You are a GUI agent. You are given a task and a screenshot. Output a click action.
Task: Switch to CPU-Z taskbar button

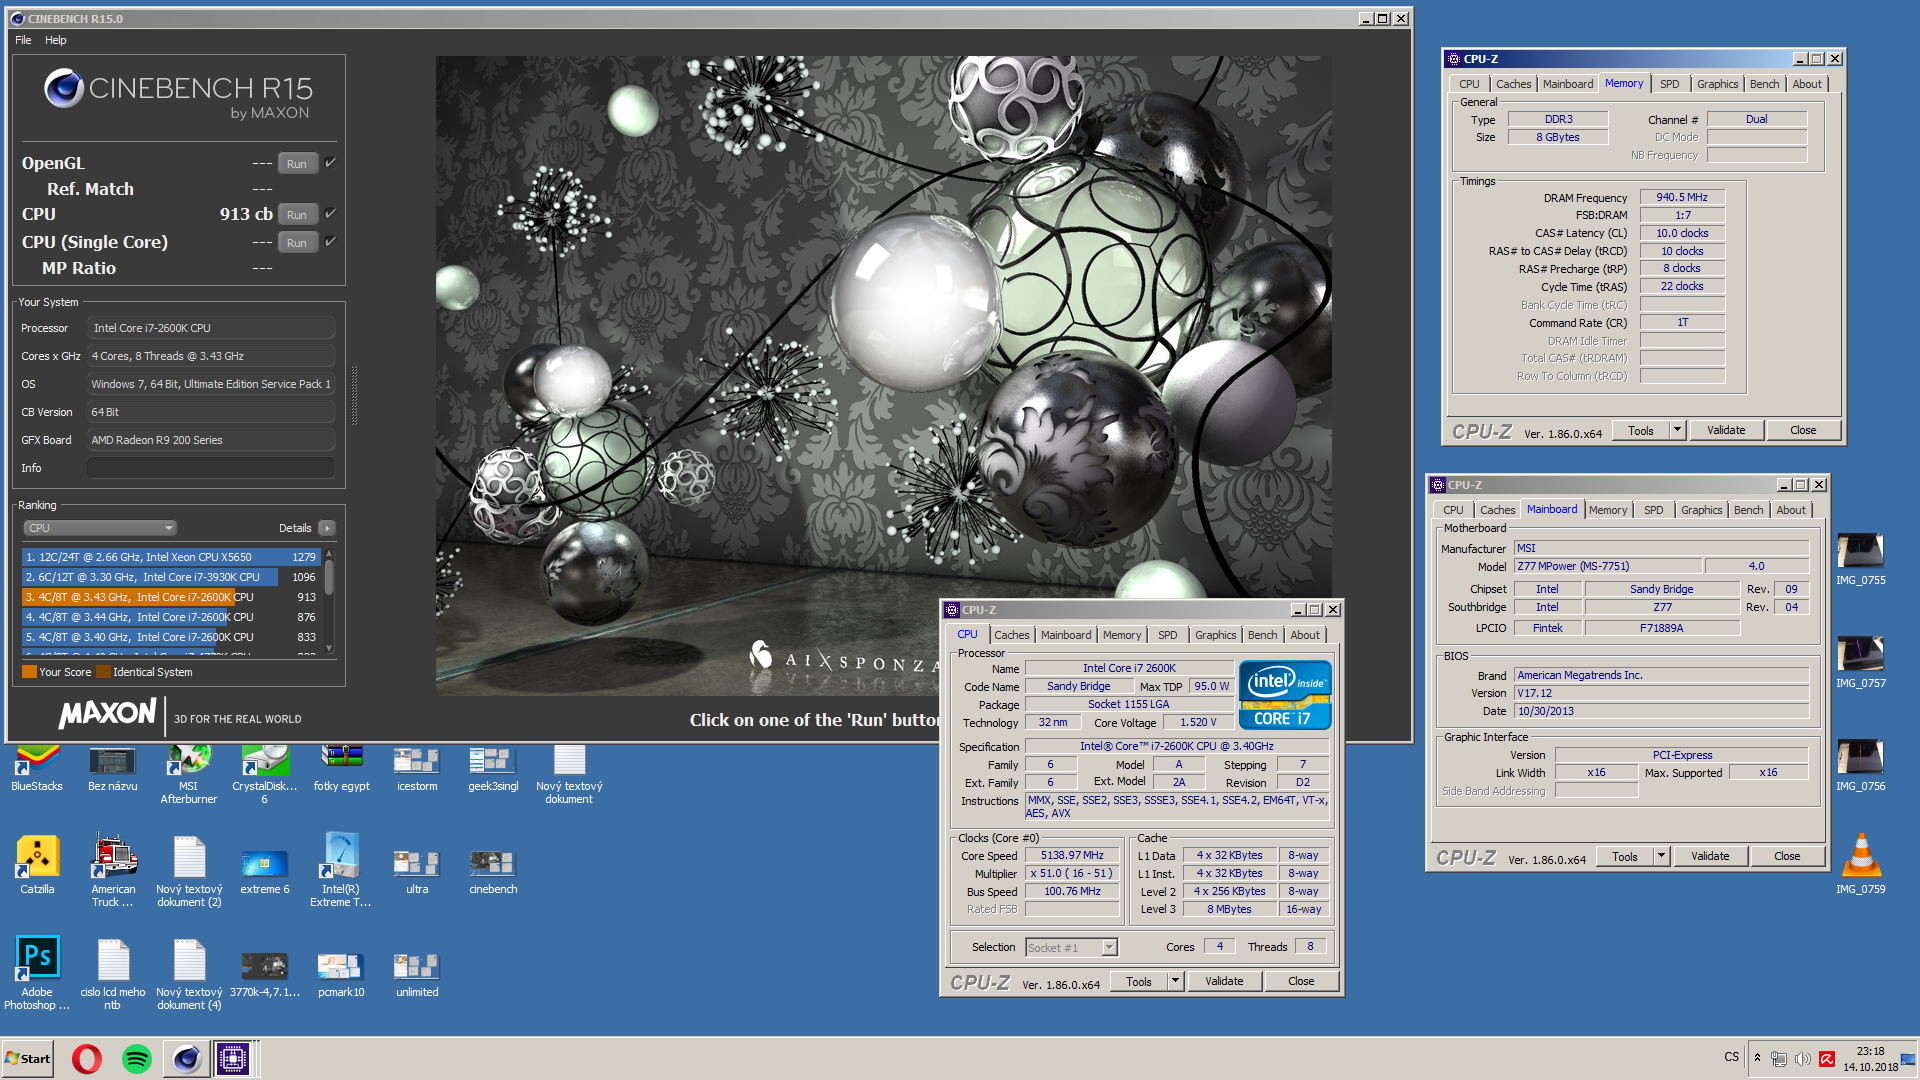tap(233, 1058)
